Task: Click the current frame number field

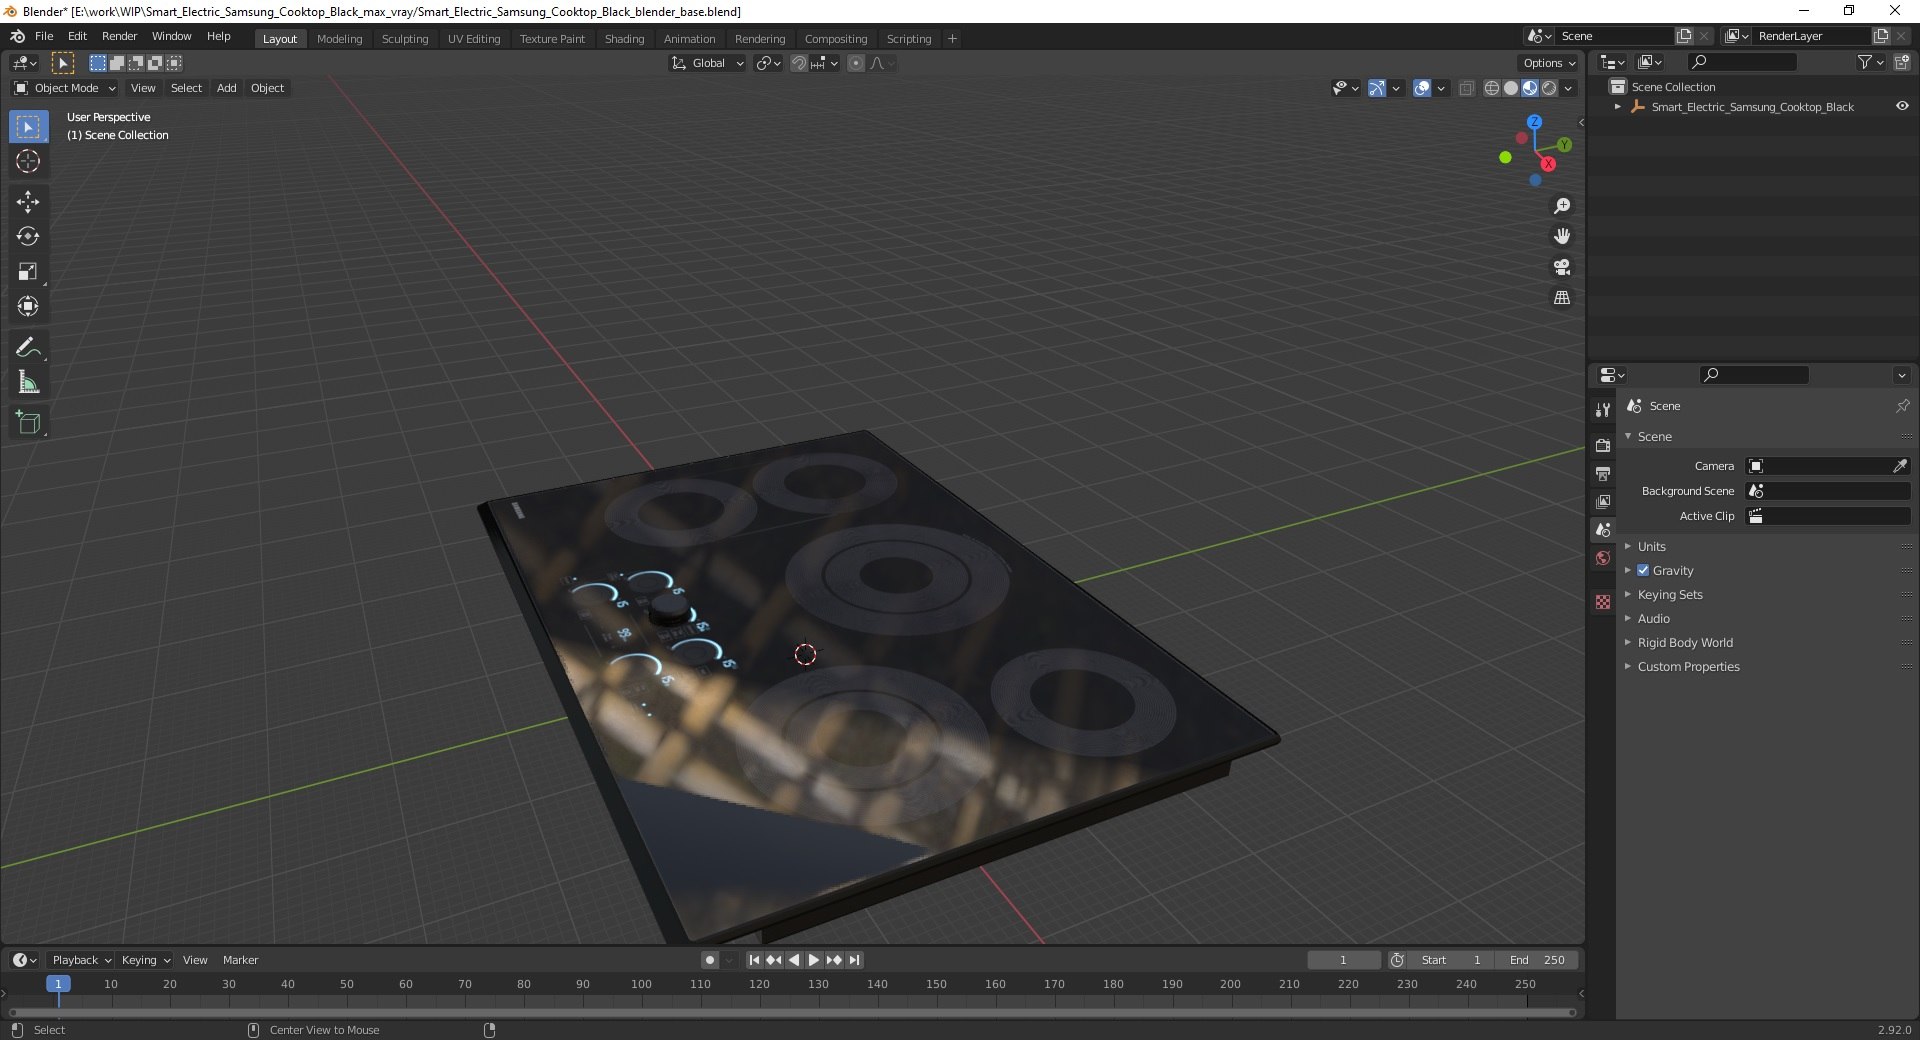Action: pyautogui.click(x=1343, y=960)
